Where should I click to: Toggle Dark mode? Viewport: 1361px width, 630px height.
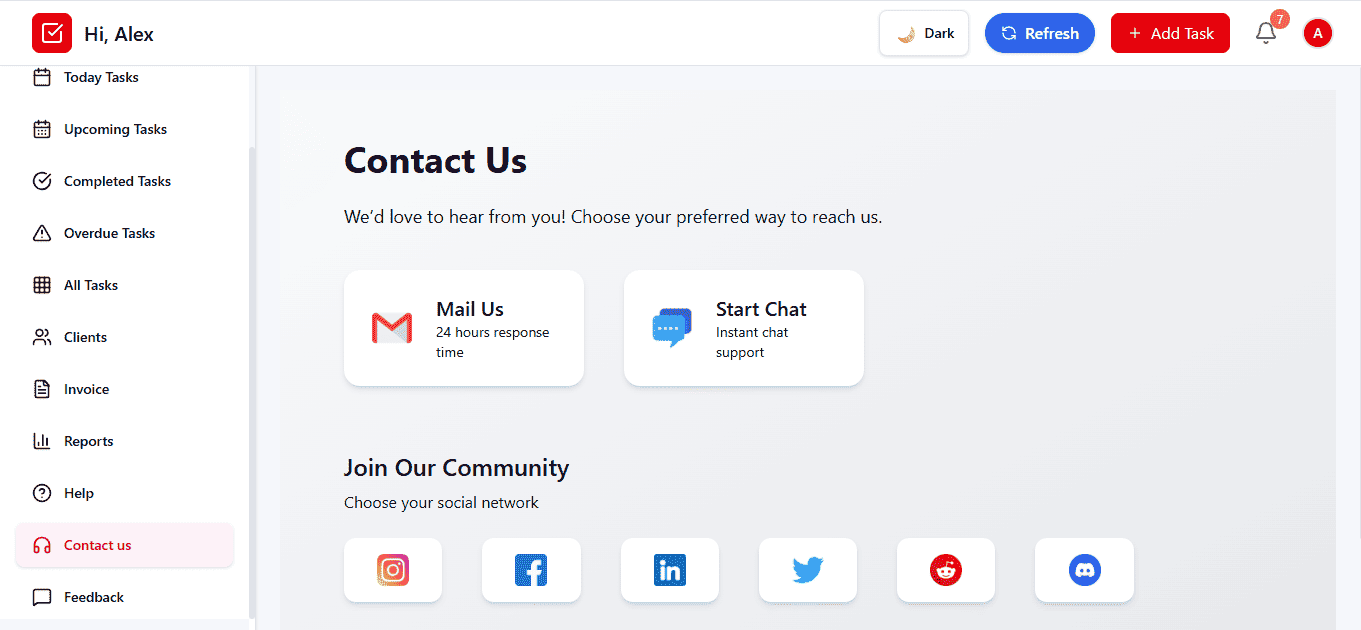point(923,32)
